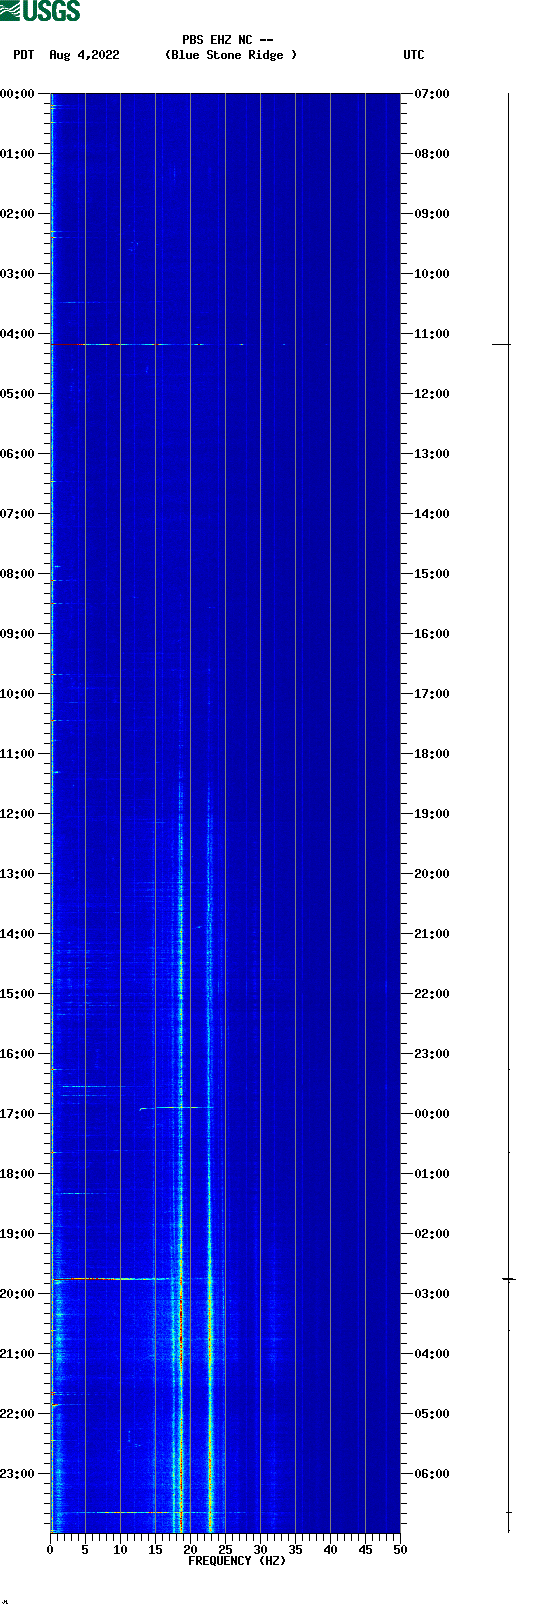This screenshot has width=552, height=1613.
Task: Click frequency axis tick label '50'
Action: point(400,1550)
